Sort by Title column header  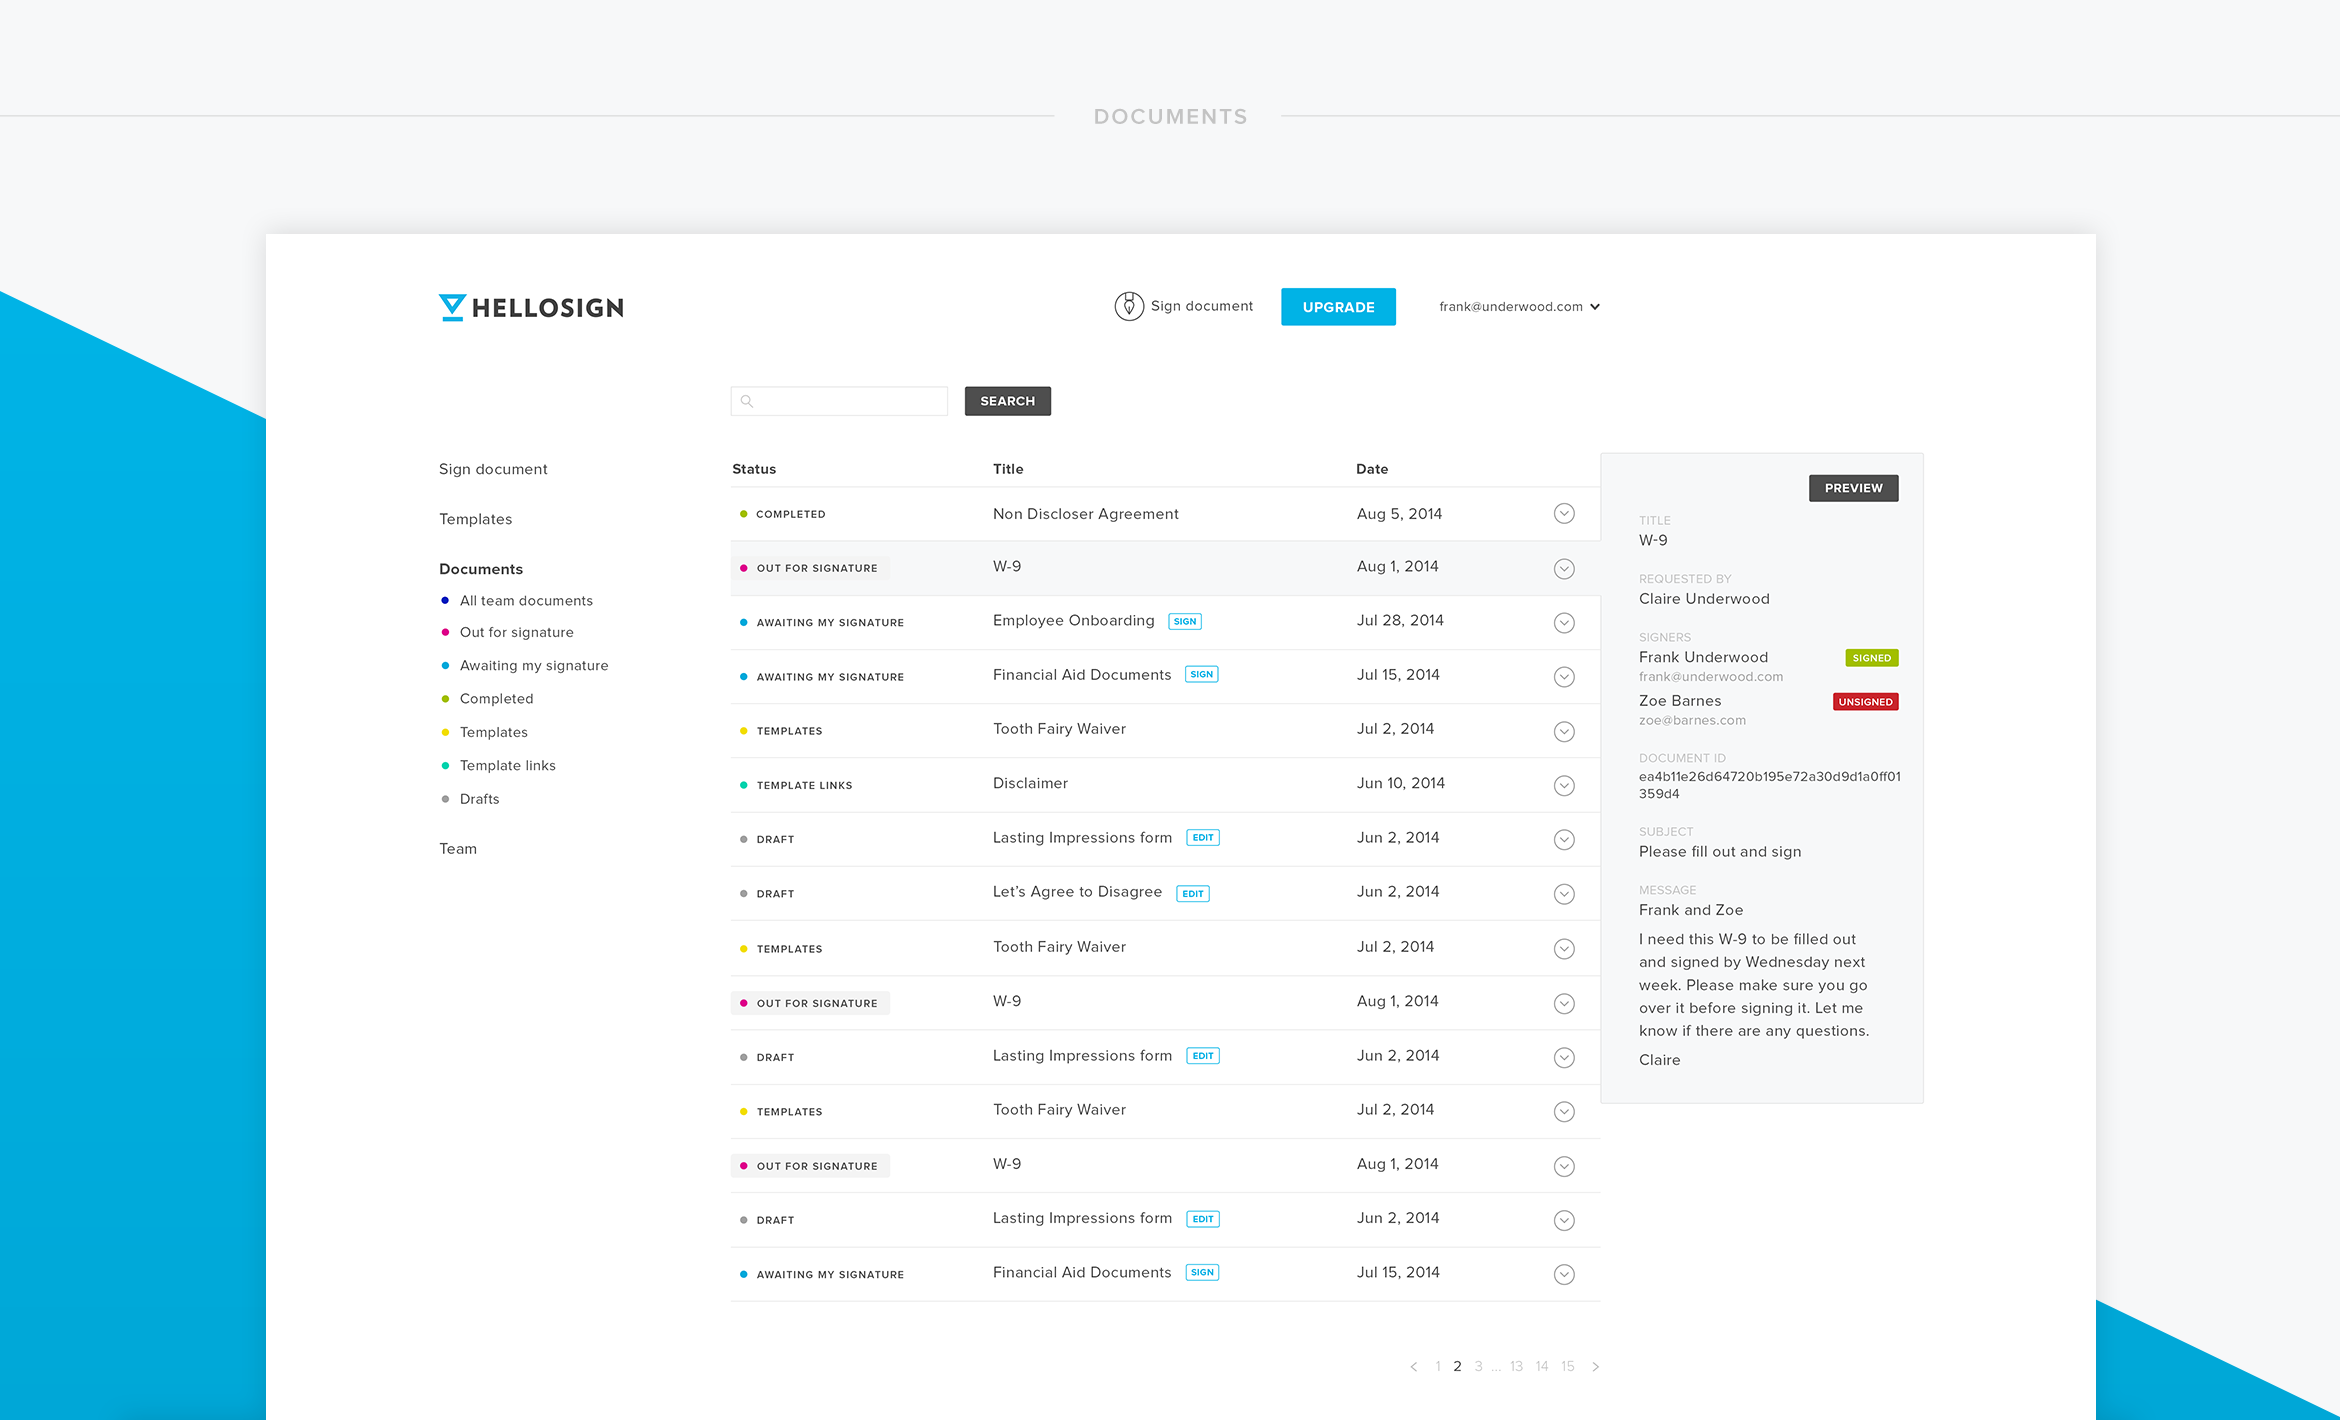tap(1008, 469)
